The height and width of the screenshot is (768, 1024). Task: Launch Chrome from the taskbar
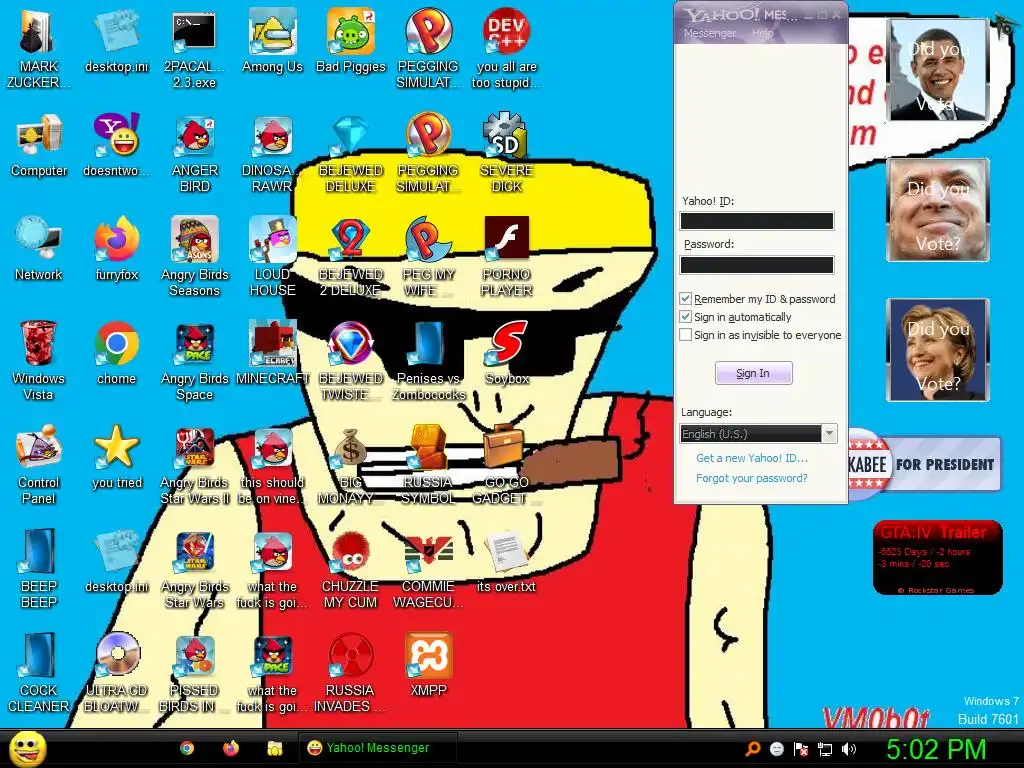pos(187,748)
